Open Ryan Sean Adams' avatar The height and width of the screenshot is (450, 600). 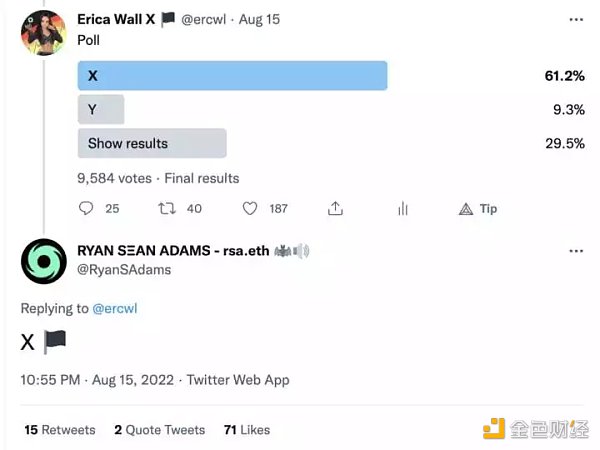point(43,261)
